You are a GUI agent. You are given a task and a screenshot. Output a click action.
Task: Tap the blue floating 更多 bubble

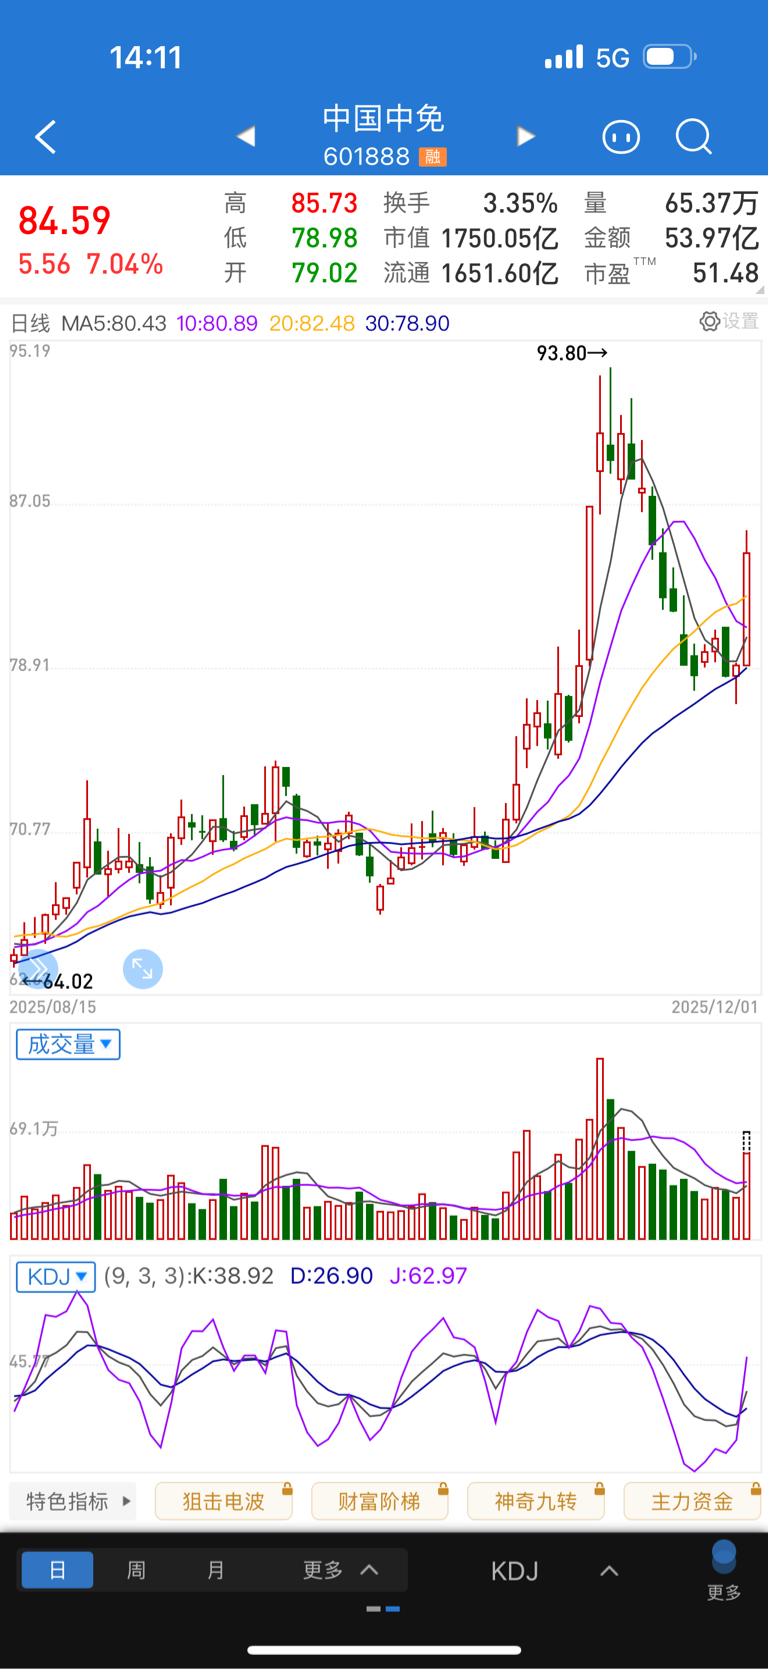pyautogui.click(x=724, y=1570)
